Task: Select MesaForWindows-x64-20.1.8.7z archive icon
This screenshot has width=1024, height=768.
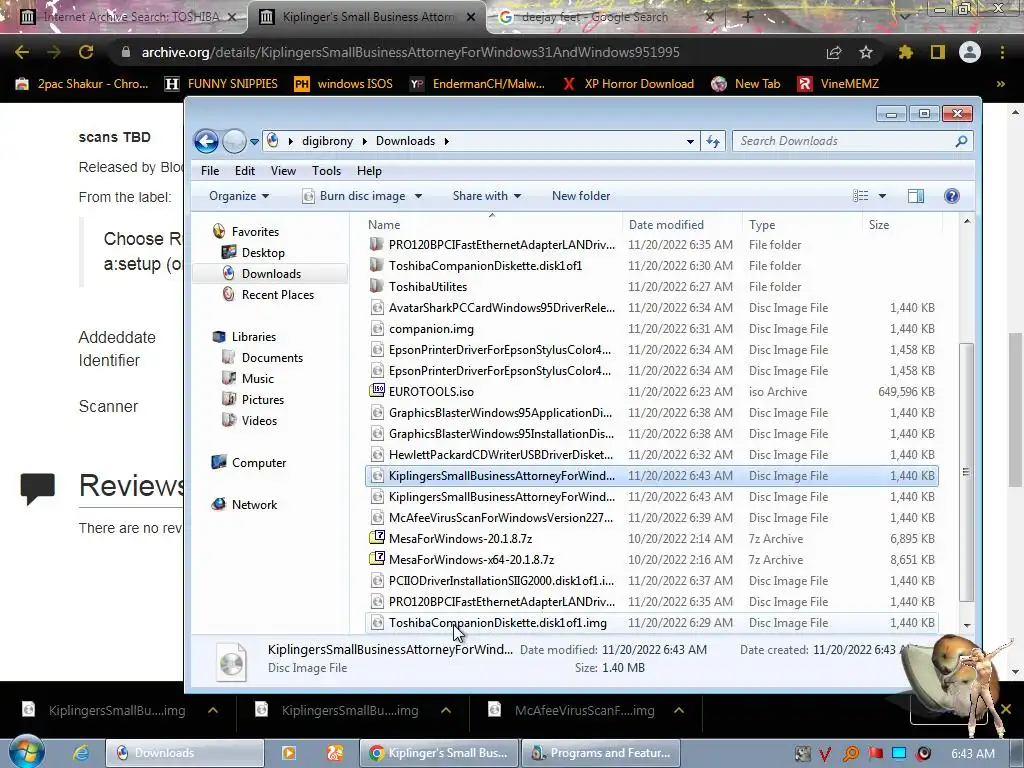Action: pyautogui.click(x=377, y=559)
